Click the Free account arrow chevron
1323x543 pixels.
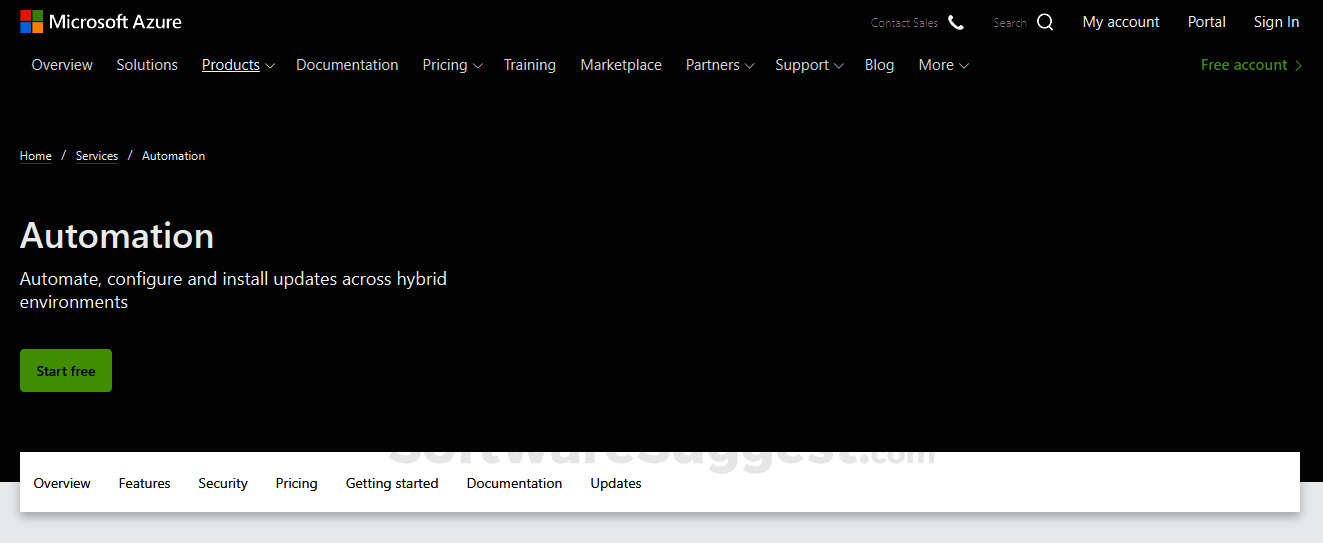1298,66
